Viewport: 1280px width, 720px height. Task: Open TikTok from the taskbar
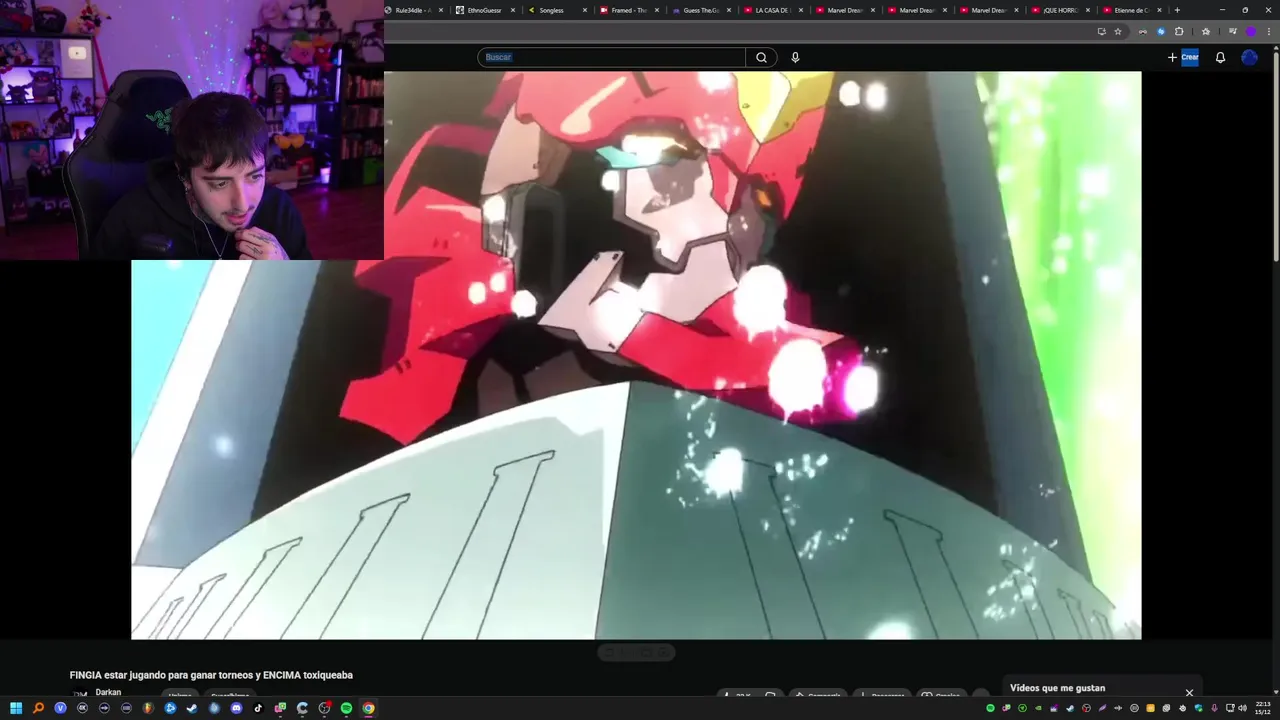coord(258,708)
